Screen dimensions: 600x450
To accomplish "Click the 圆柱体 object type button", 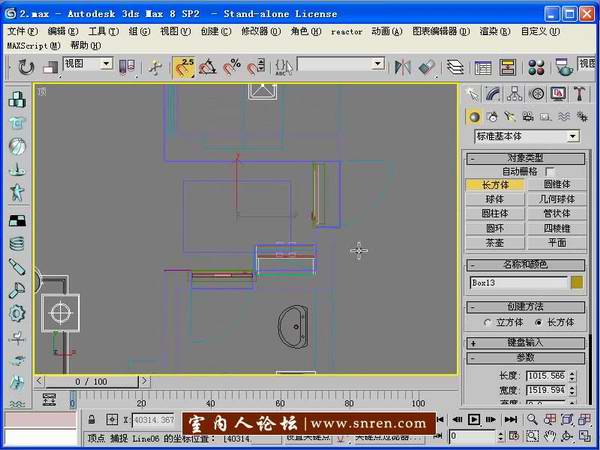I will tap(495, 214).
